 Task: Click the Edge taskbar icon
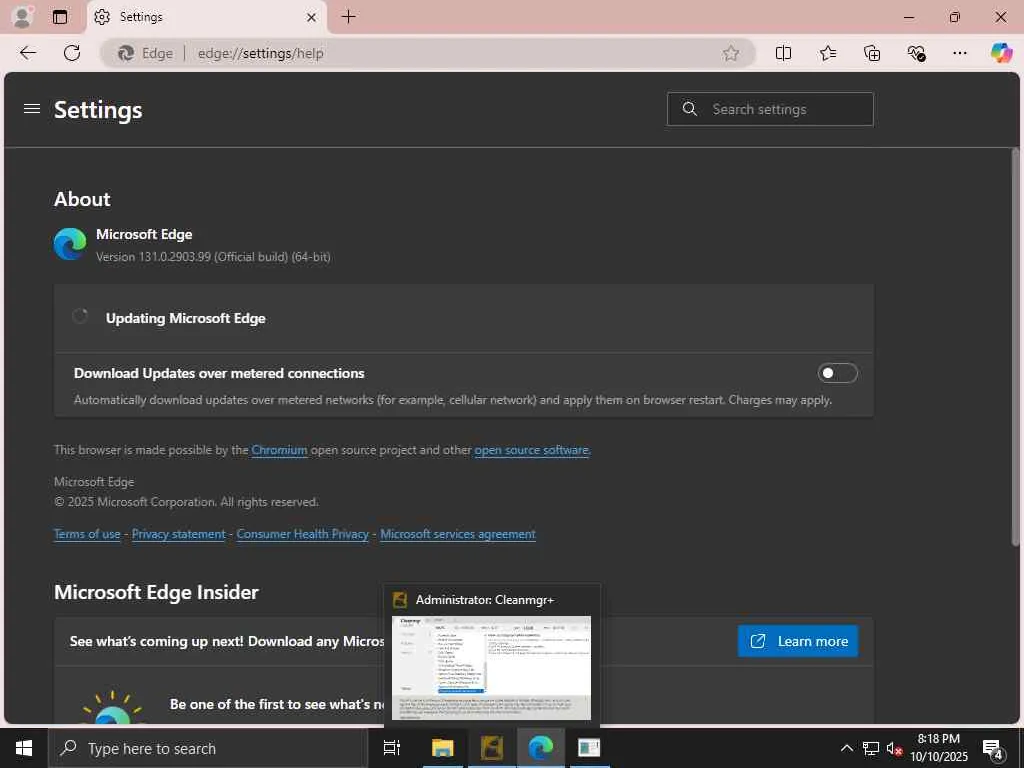coord(541,748)
